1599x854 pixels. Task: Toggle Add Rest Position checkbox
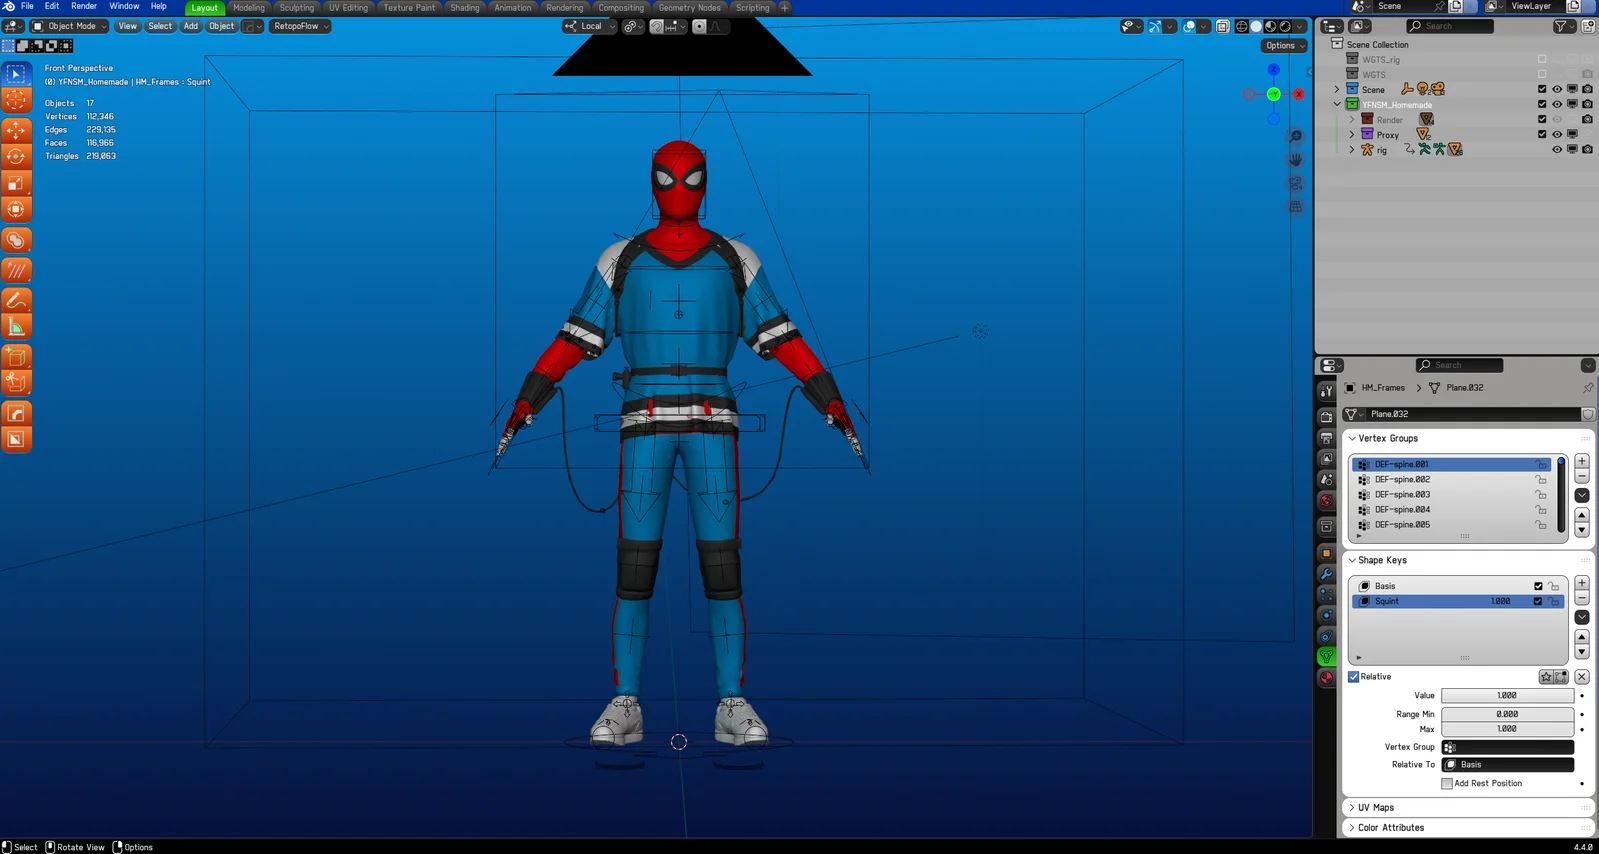[x=1447, y=784]
